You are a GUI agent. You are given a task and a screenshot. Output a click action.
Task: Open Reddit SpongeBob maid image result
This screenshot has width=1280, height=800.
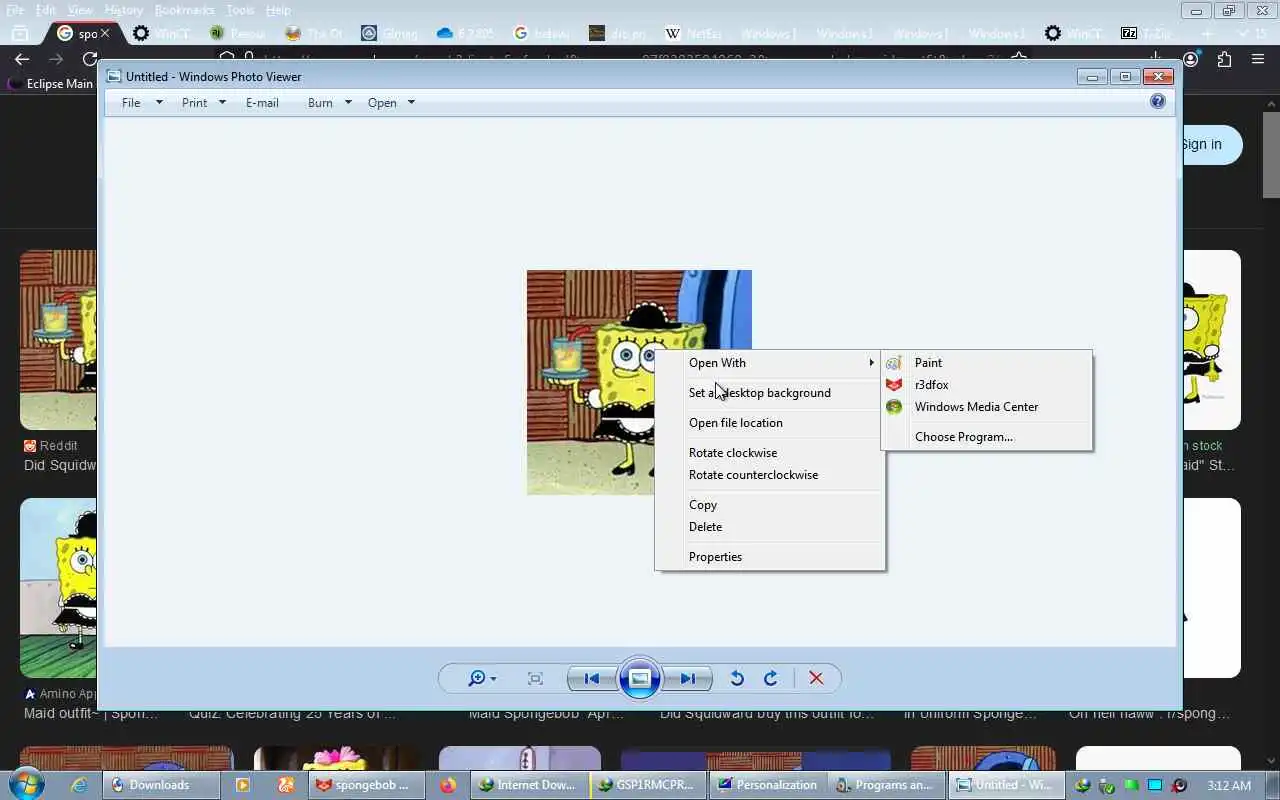click(x=58, y=340)
